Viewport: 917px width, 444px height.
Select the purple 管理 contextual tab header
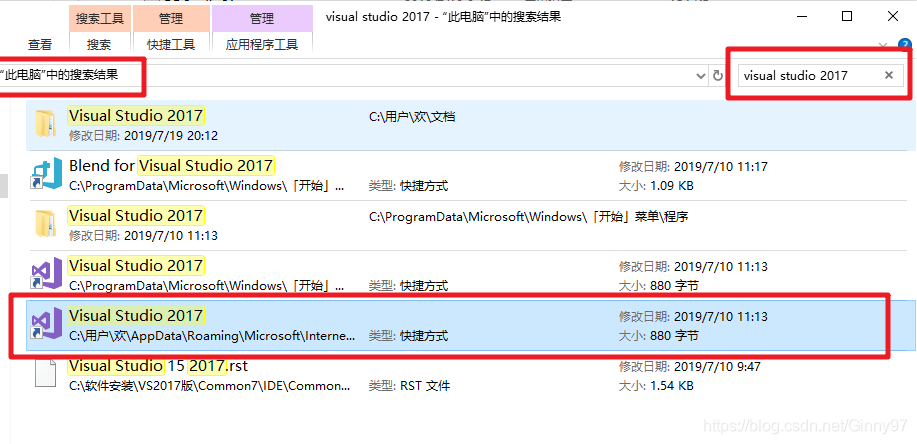click(262, 19)
